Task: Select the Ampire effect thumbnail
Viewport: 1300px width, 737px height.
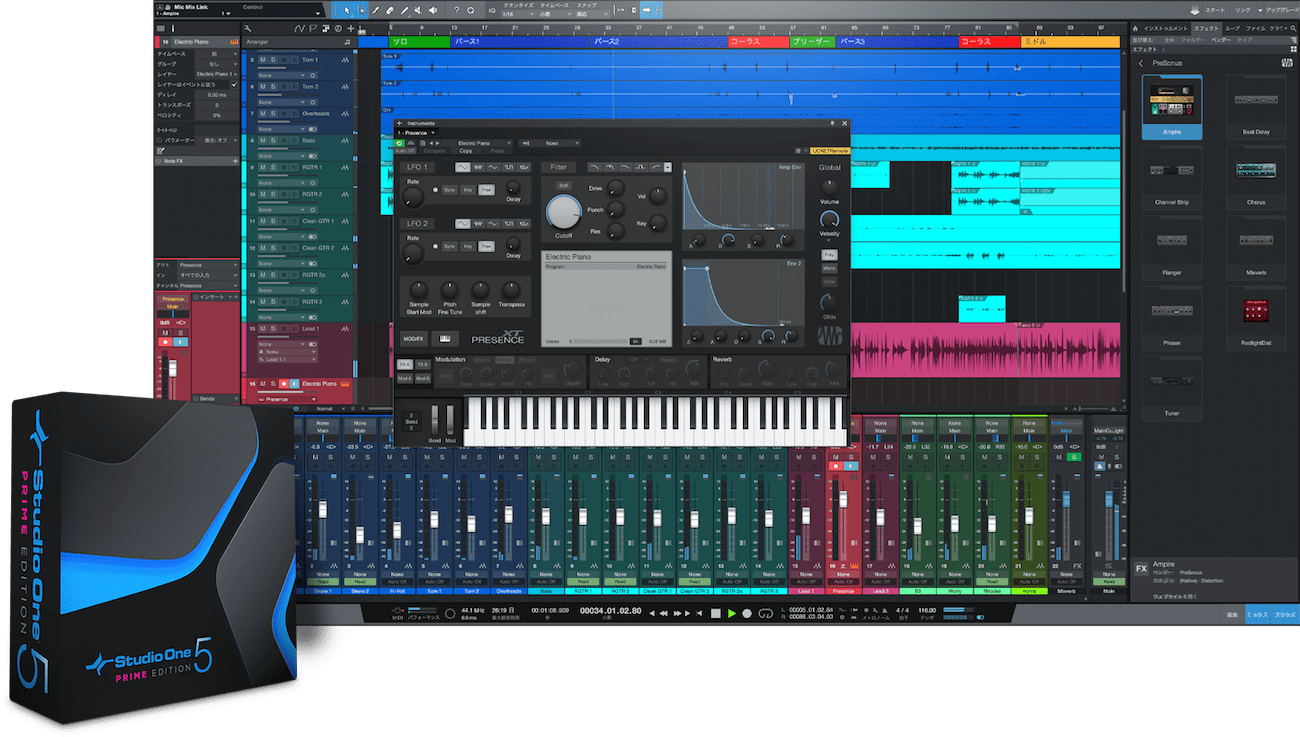Action: coord(1172,105)
